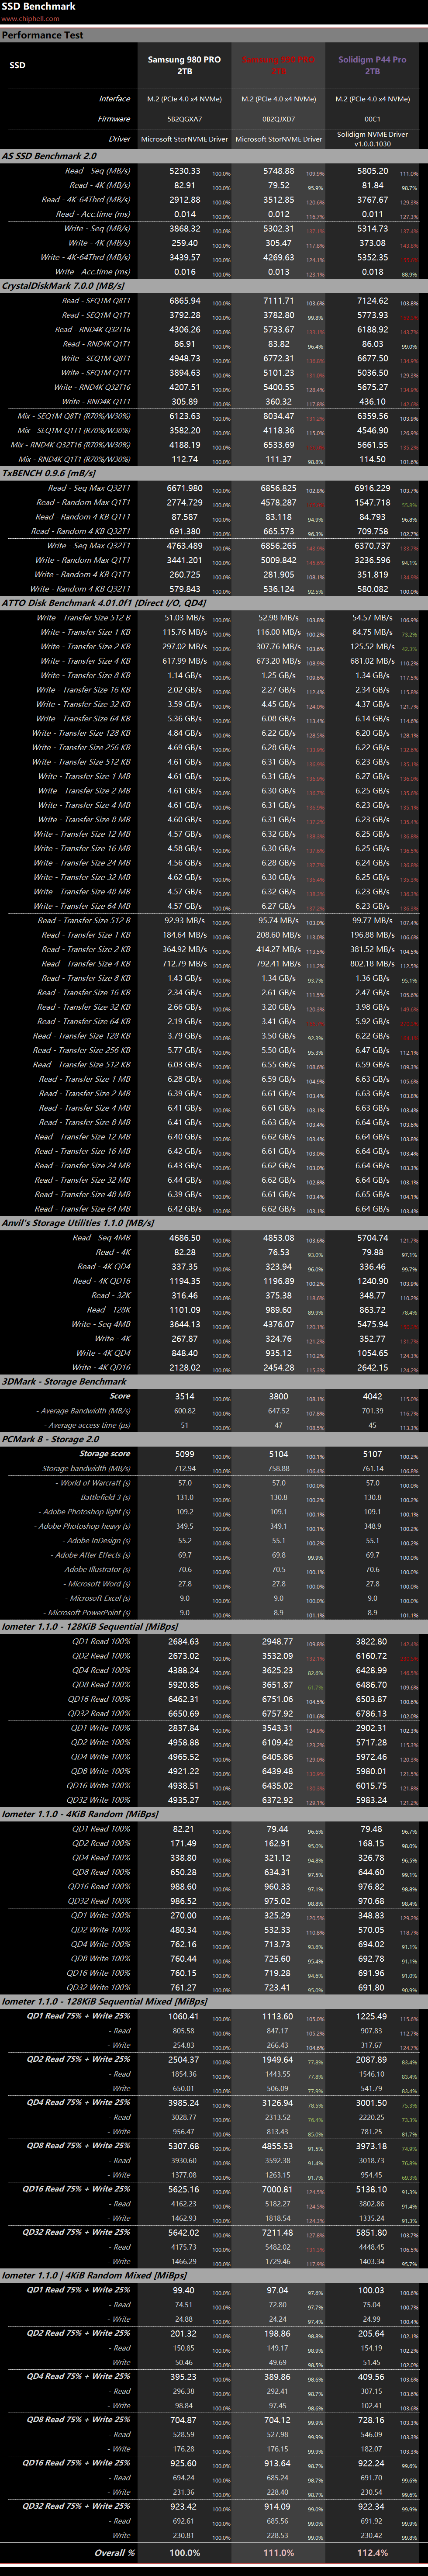428x2576 pixels.
Task: Select the TxBENCH 0.9.6 section header
Action: click(49, 473)
